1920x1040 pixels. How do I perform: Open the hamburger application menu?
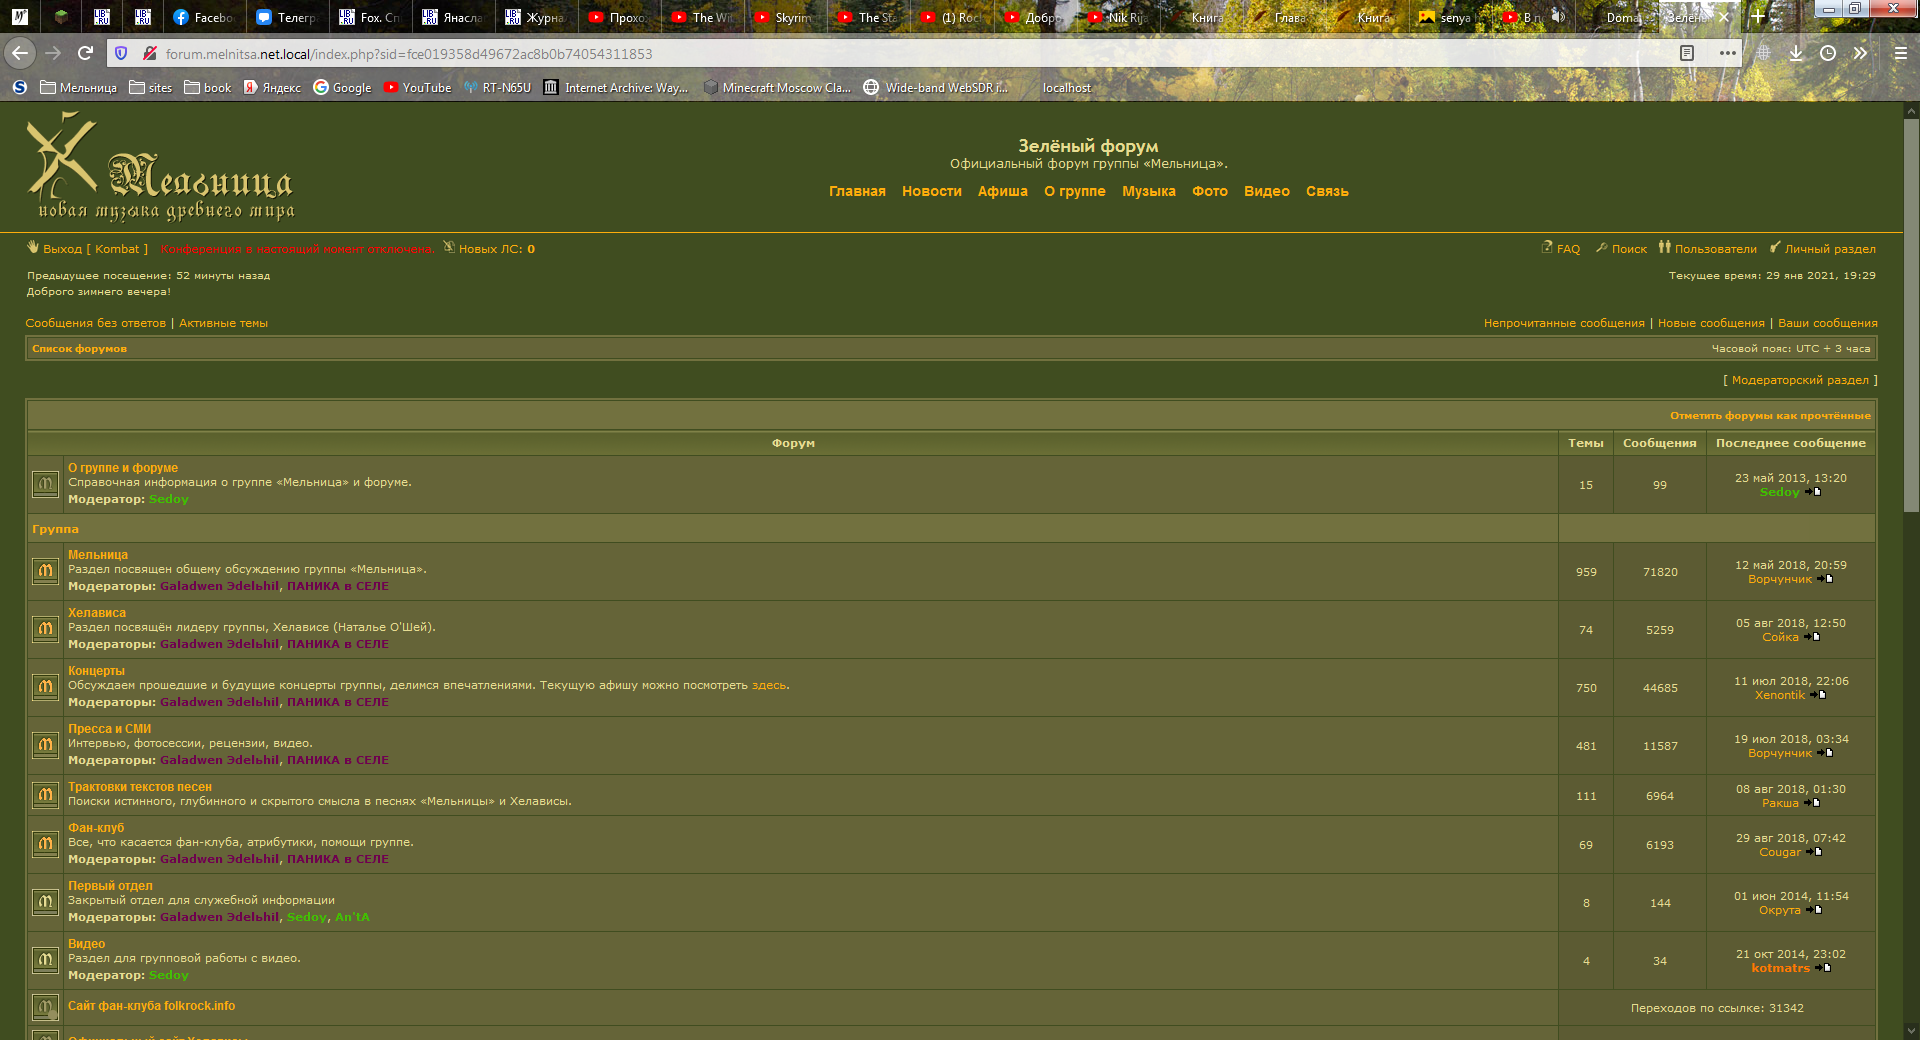coord(1900,53)
